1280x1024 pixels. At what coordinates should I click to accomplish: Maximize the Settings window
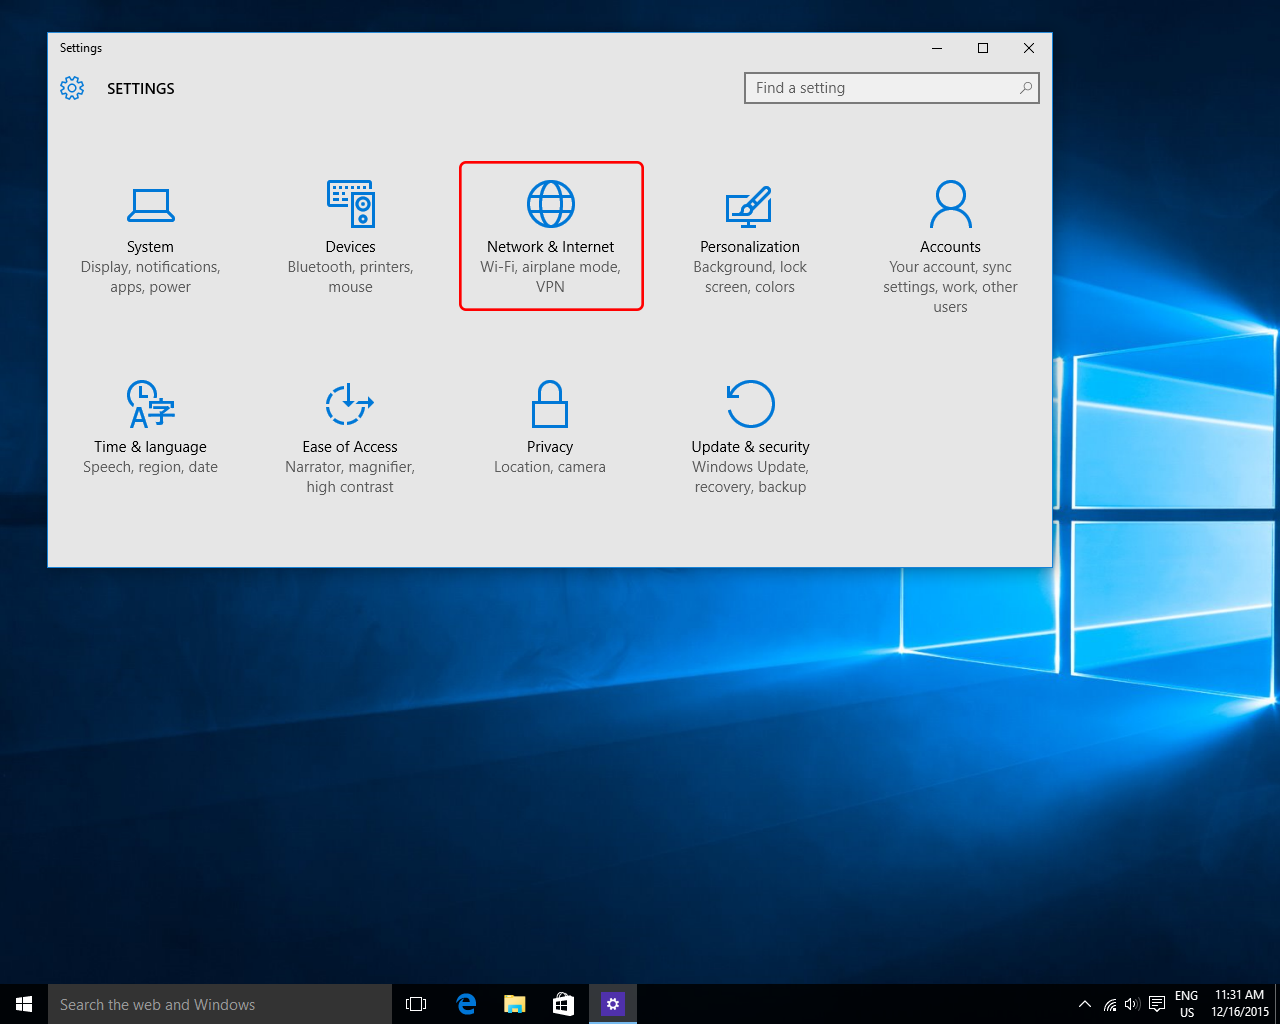(x=983, y=48)
